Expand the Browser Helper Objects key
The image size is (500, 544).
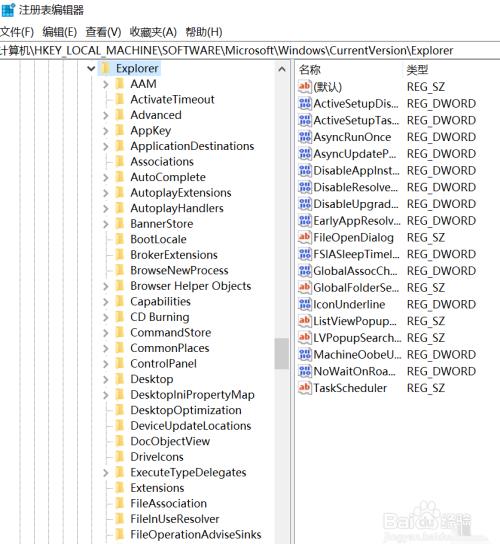(x=106, y=286)
